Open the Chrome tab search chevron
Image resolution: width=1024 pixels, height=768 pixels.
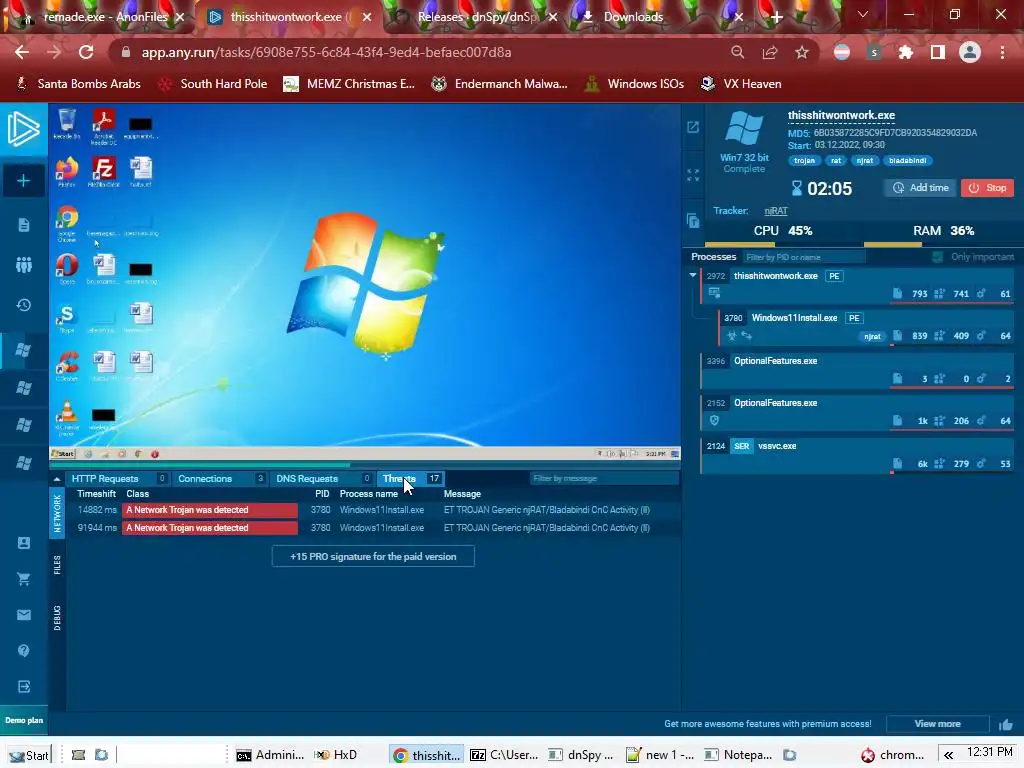(863, 14)
